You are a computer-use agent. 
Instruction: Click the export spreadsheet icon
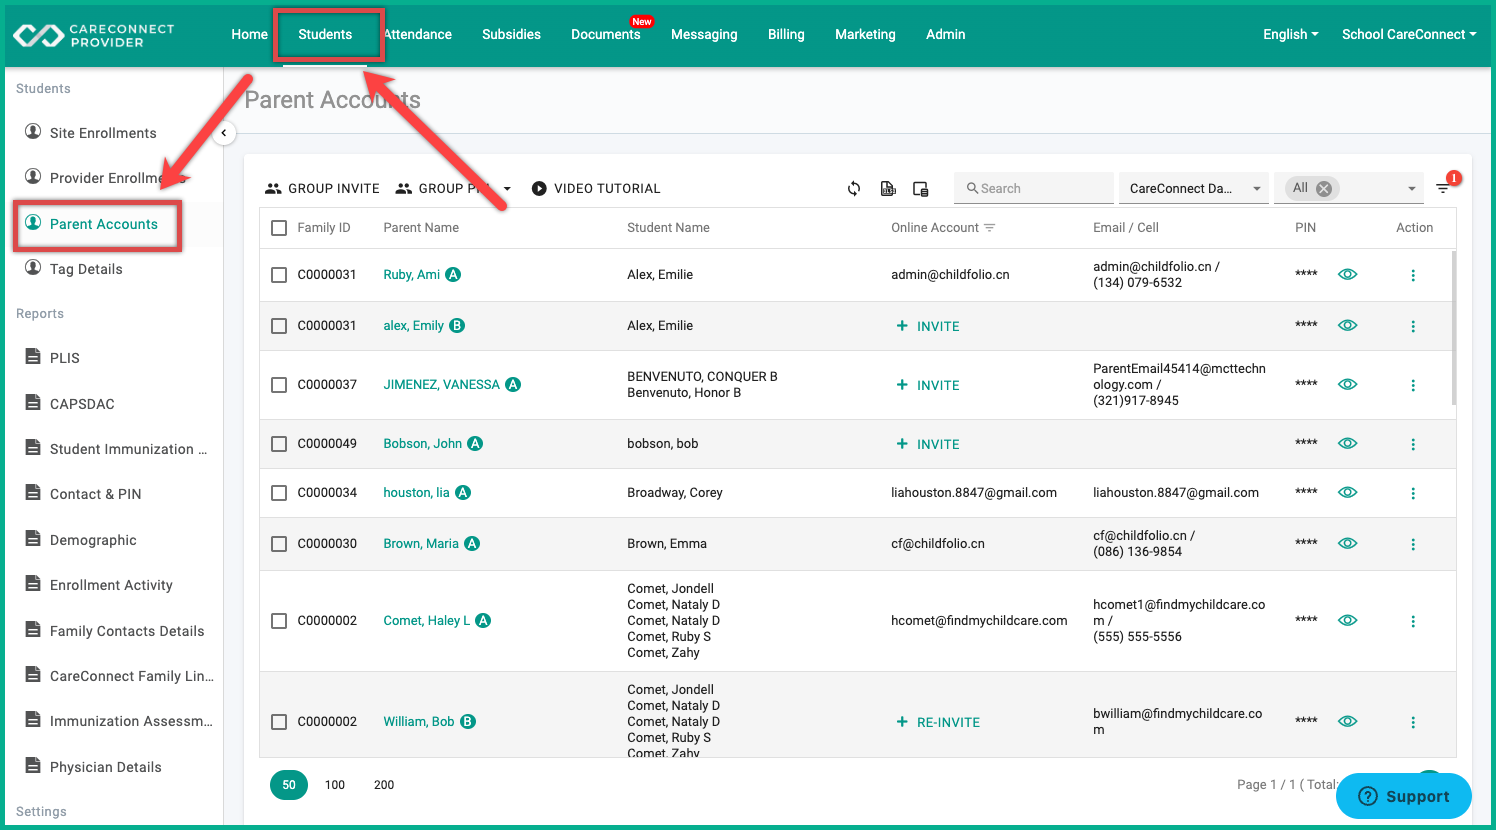888,188
